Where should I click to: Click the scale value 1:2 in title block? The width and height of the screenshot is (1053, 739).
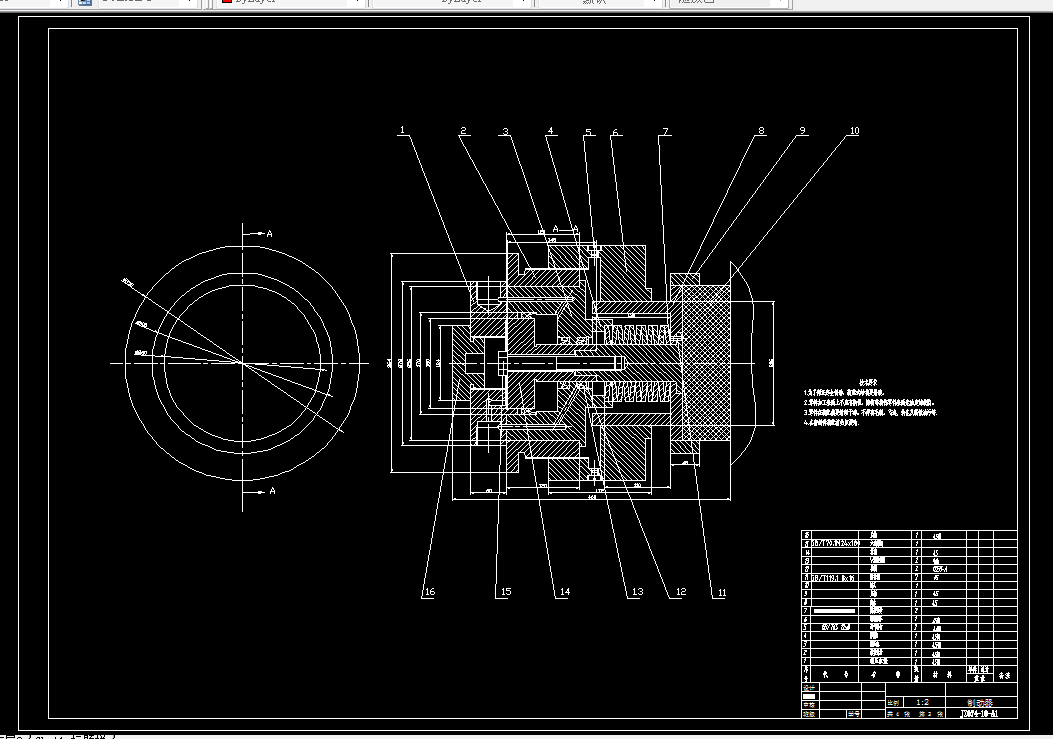(922, 702)
